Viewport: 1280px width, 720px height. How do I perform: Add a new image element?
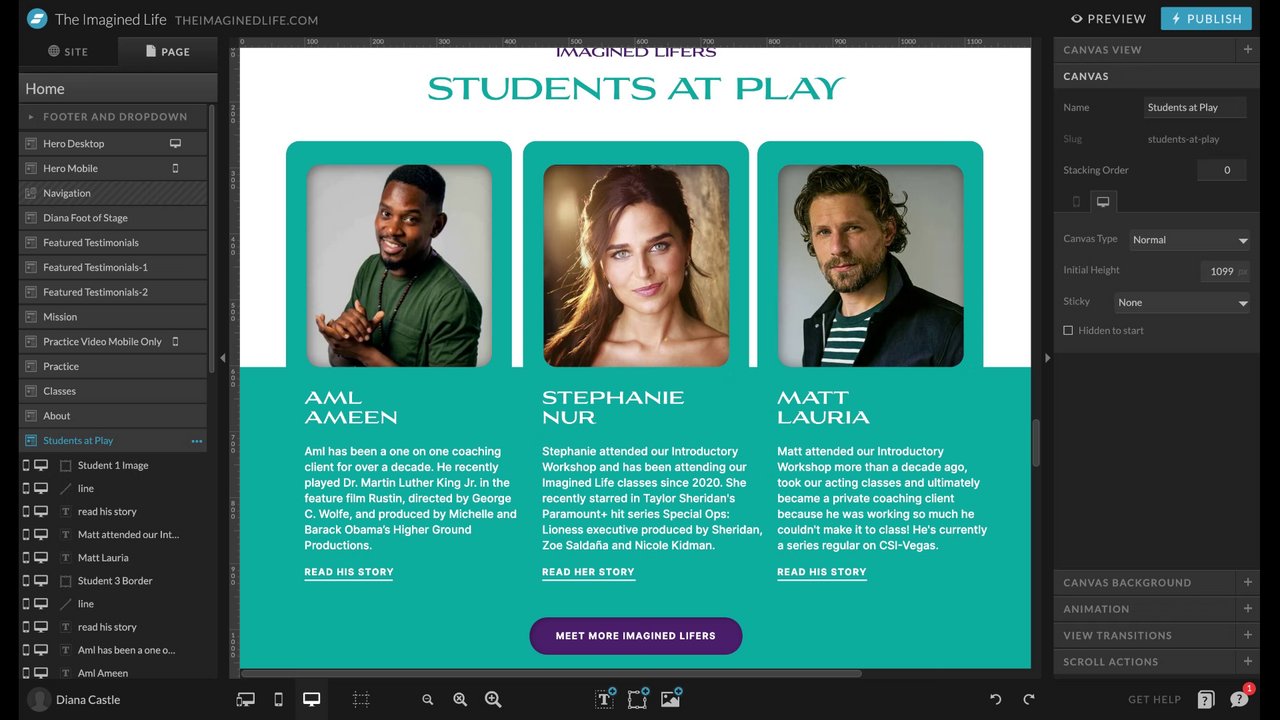(x=671, y=699)
